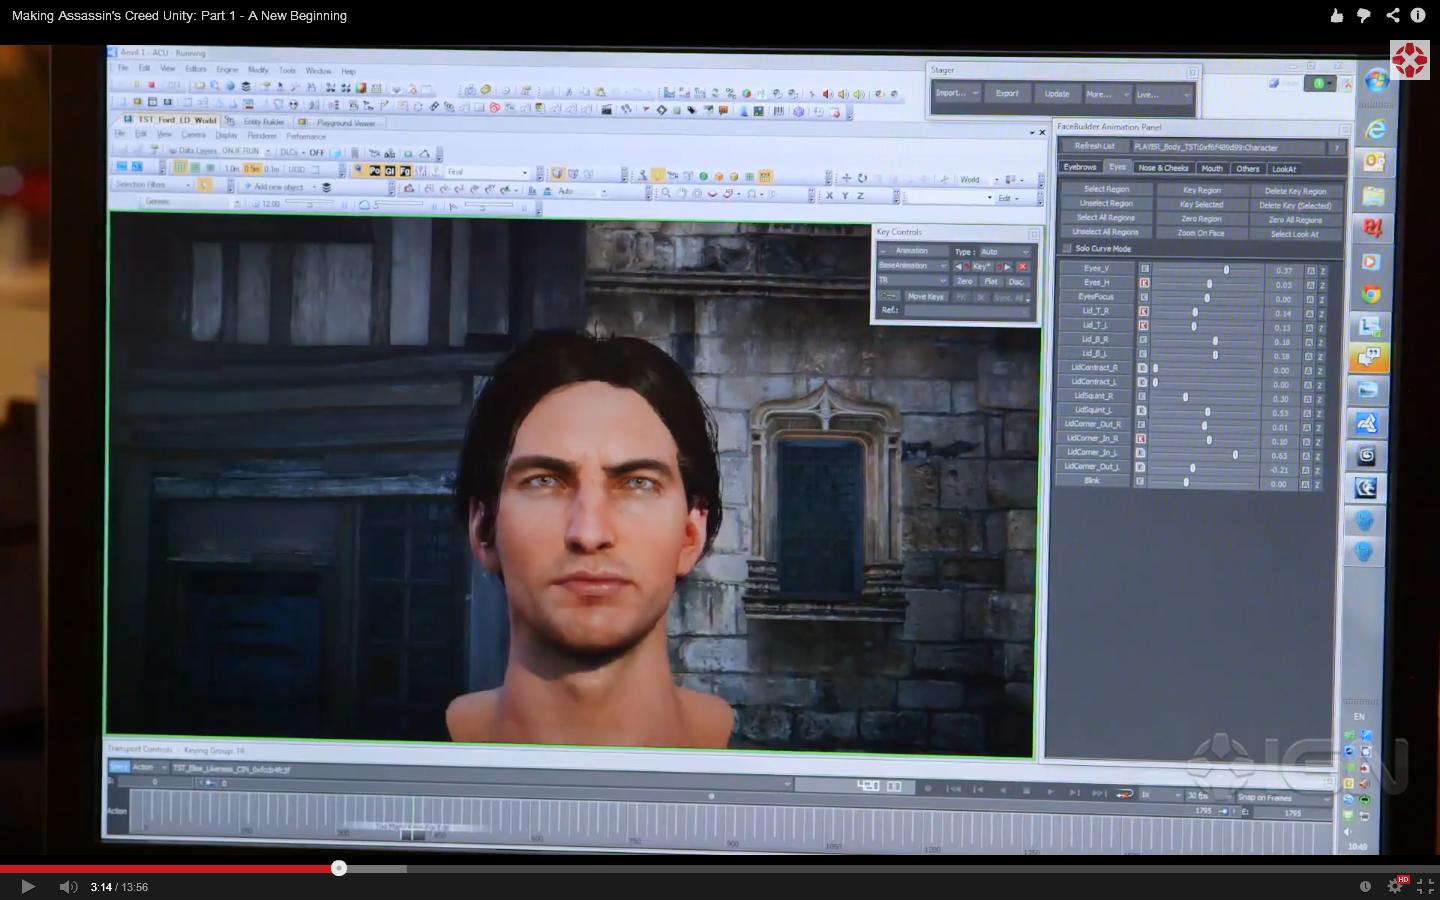Open the Outlook taskbar icon

pyautogui.click(x=1375, y=162)
